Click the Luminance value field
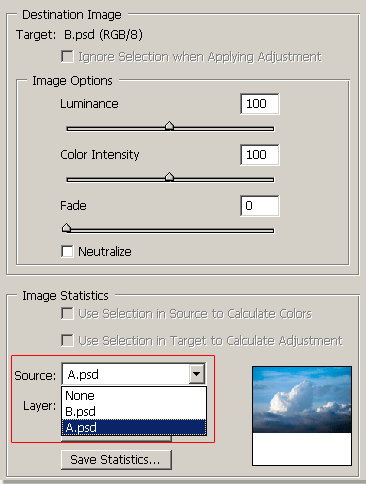 (260, 104)
